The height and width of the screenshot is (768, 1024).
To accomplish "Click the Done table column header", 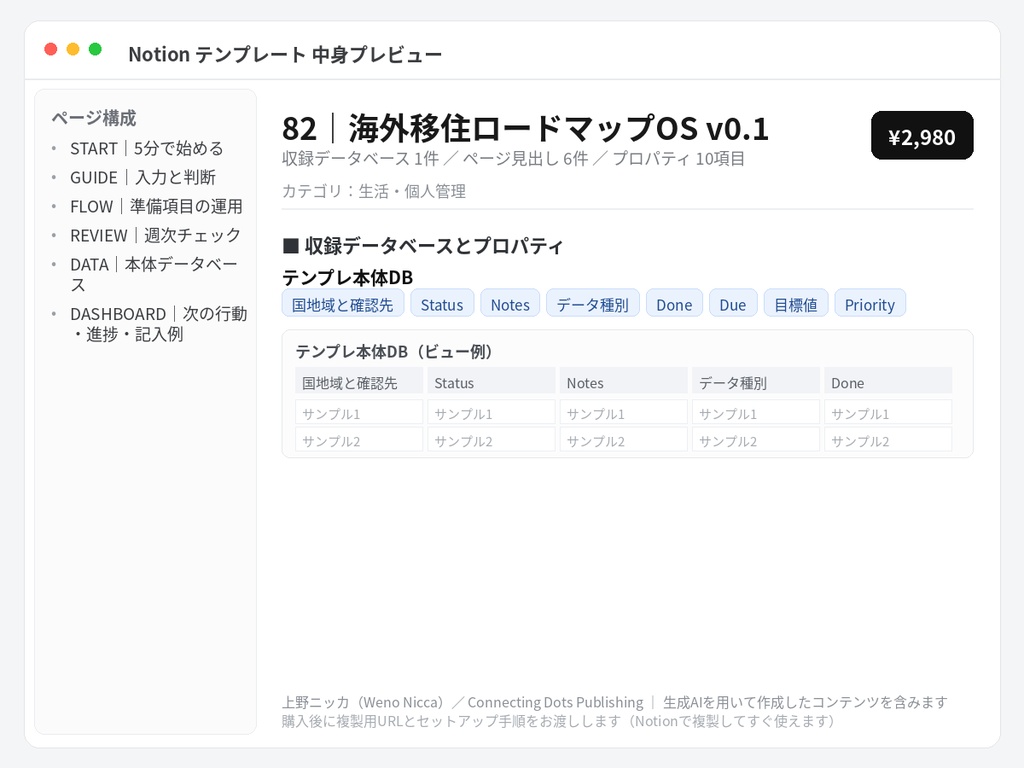I will [x=888, y=382].
